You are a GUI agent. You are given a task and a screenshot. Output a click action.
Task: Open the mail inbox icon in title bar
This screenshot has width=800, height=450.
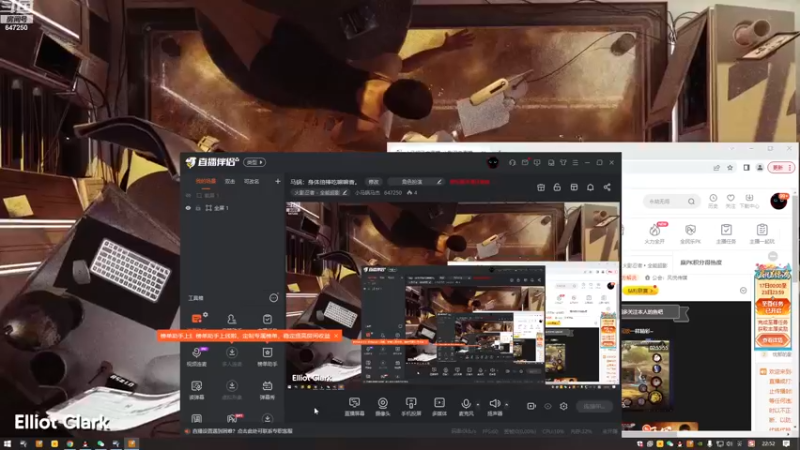coord(524,162)
